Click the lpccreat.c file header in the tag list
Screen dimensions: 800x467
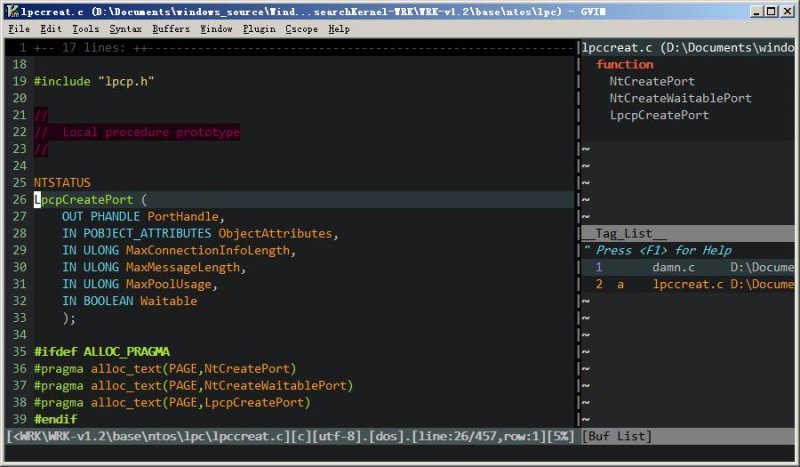coord(688,47)
